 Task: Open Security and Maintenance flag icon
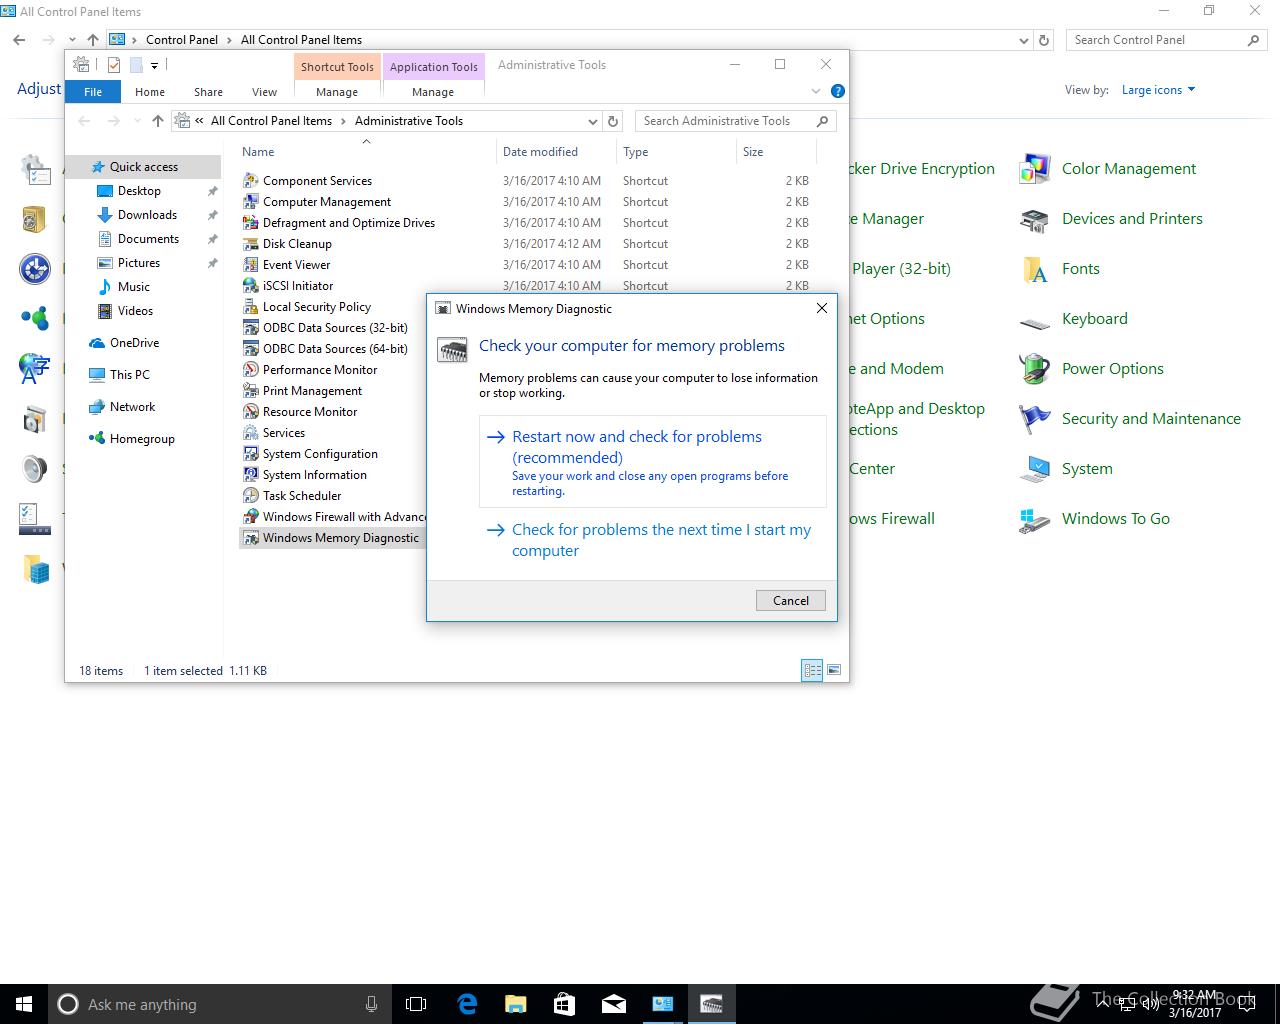tap(1034, 419)
